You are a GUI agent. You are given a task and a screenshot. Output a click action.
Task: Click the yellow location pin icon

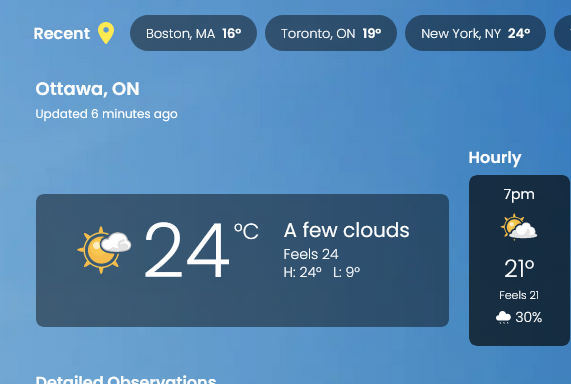[x=106, y=33]
